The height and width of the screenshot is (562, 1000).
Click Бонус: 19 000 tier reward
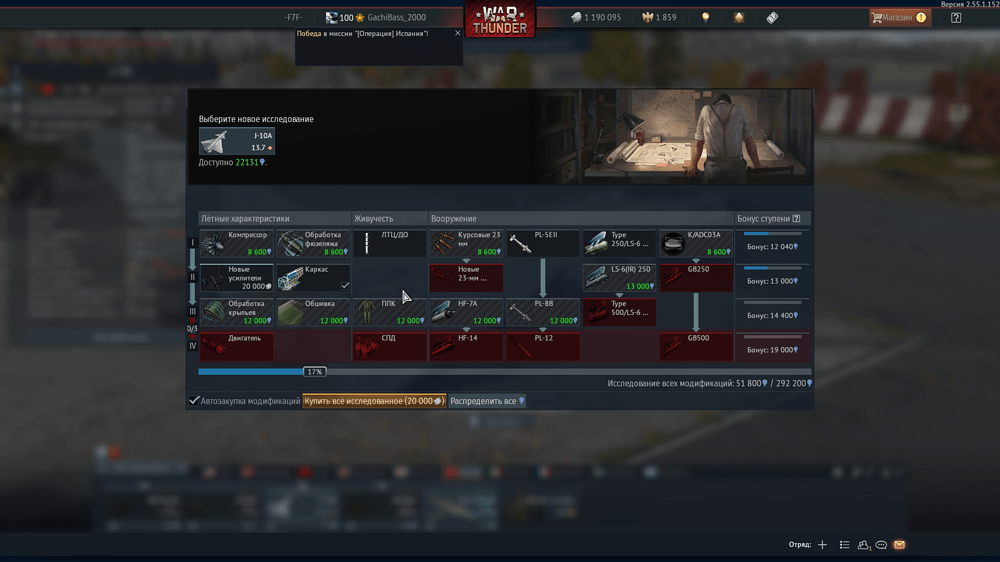click(772, 350)
